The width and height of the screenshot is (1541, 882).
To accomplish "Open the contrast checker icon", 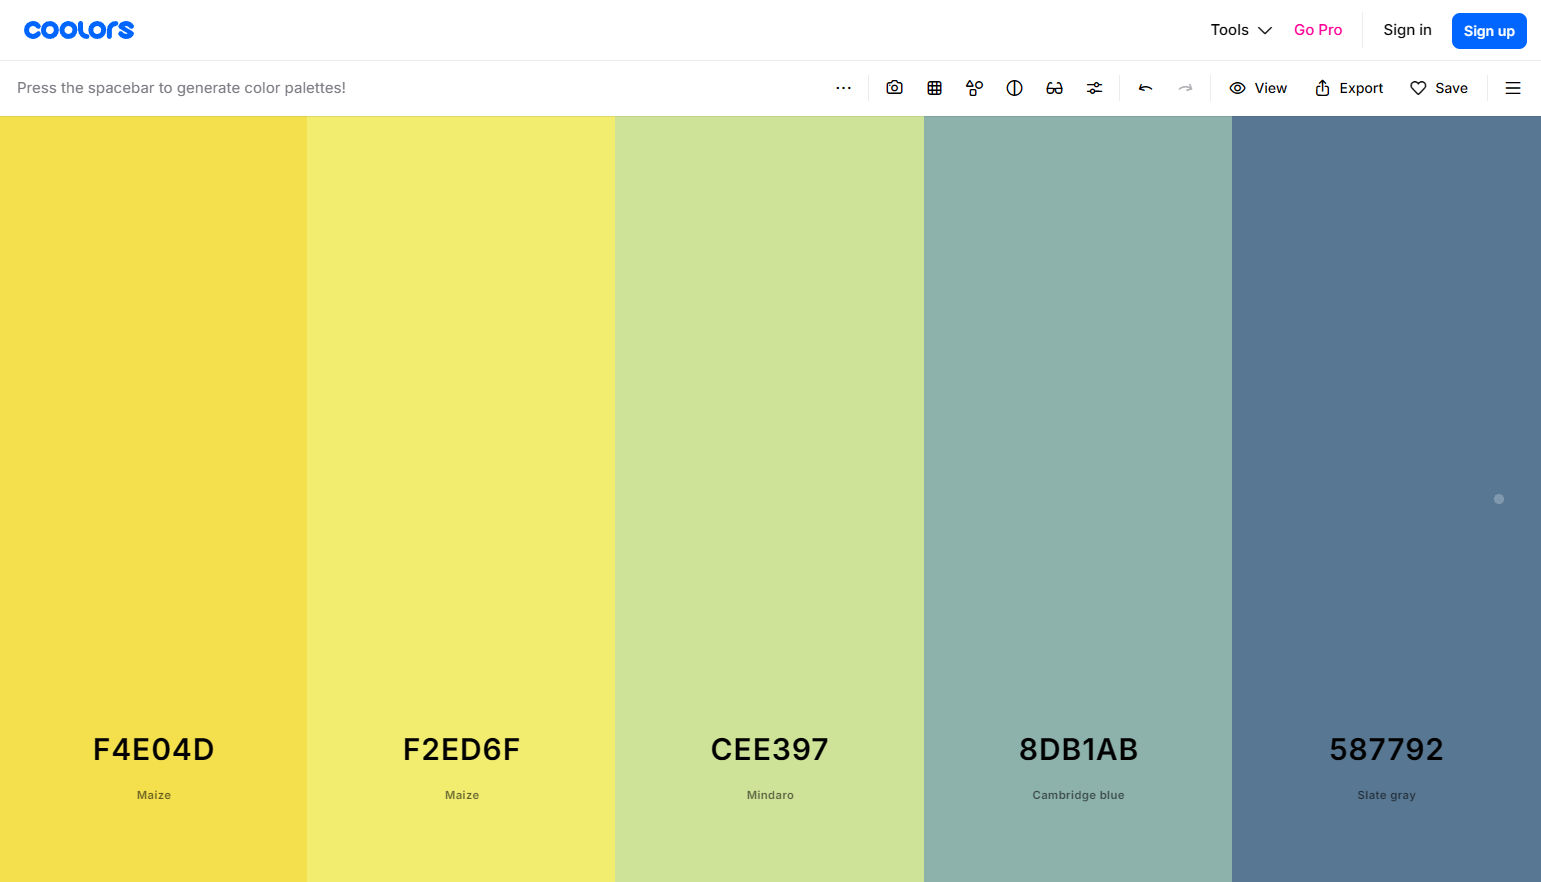I will coord(1014,88).
